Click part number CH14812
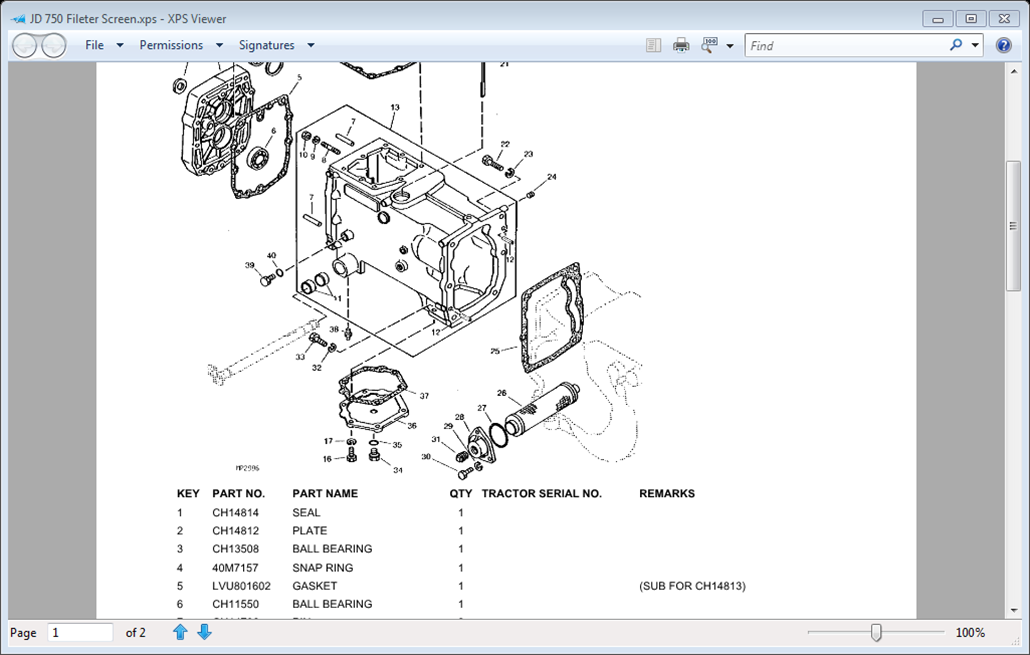1030x655 pixels. tap(235, 531)
